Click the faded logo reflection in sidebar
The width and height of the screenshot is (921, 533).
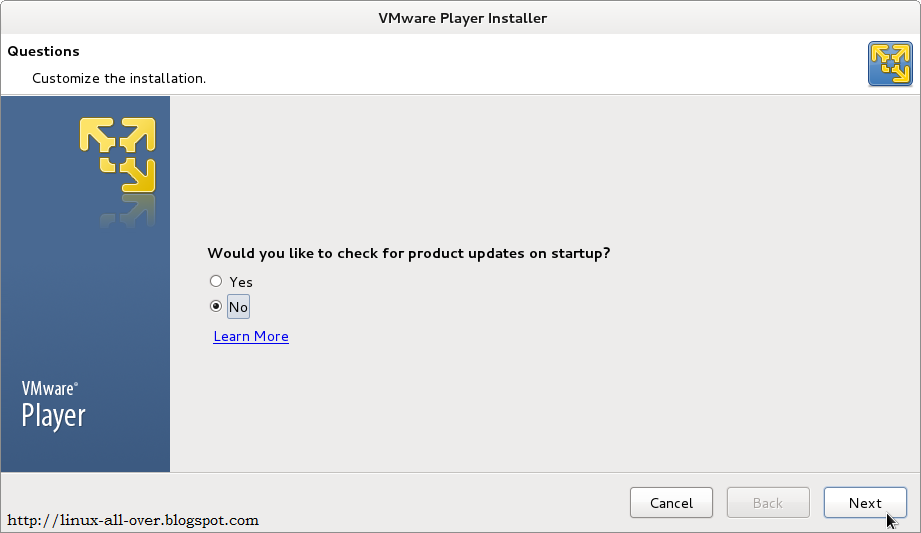(x=127, y=211)
